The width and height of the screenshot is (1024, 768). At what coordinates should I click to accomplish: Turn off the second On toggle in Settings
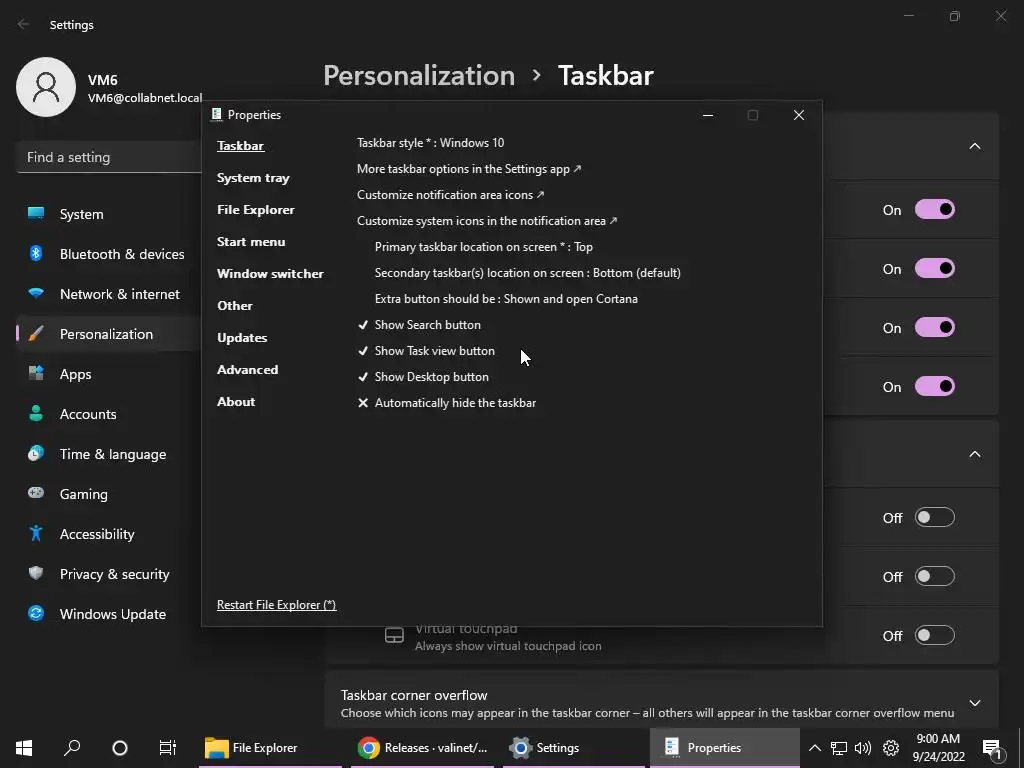point(935,268)
